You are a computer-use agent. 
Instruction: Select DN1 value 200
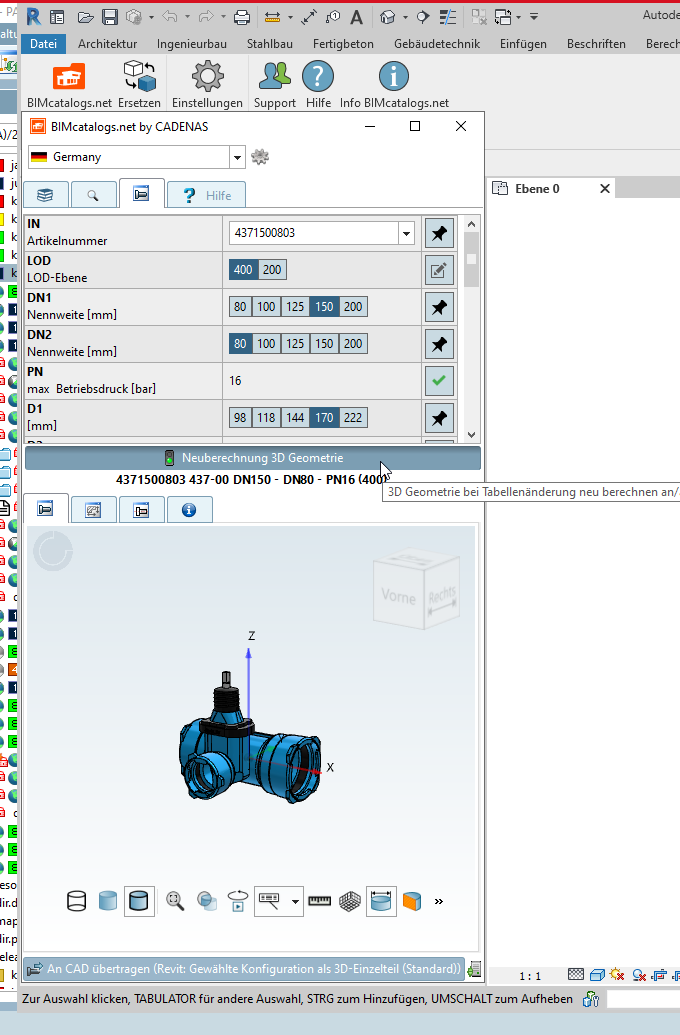(x=353, y=306)
